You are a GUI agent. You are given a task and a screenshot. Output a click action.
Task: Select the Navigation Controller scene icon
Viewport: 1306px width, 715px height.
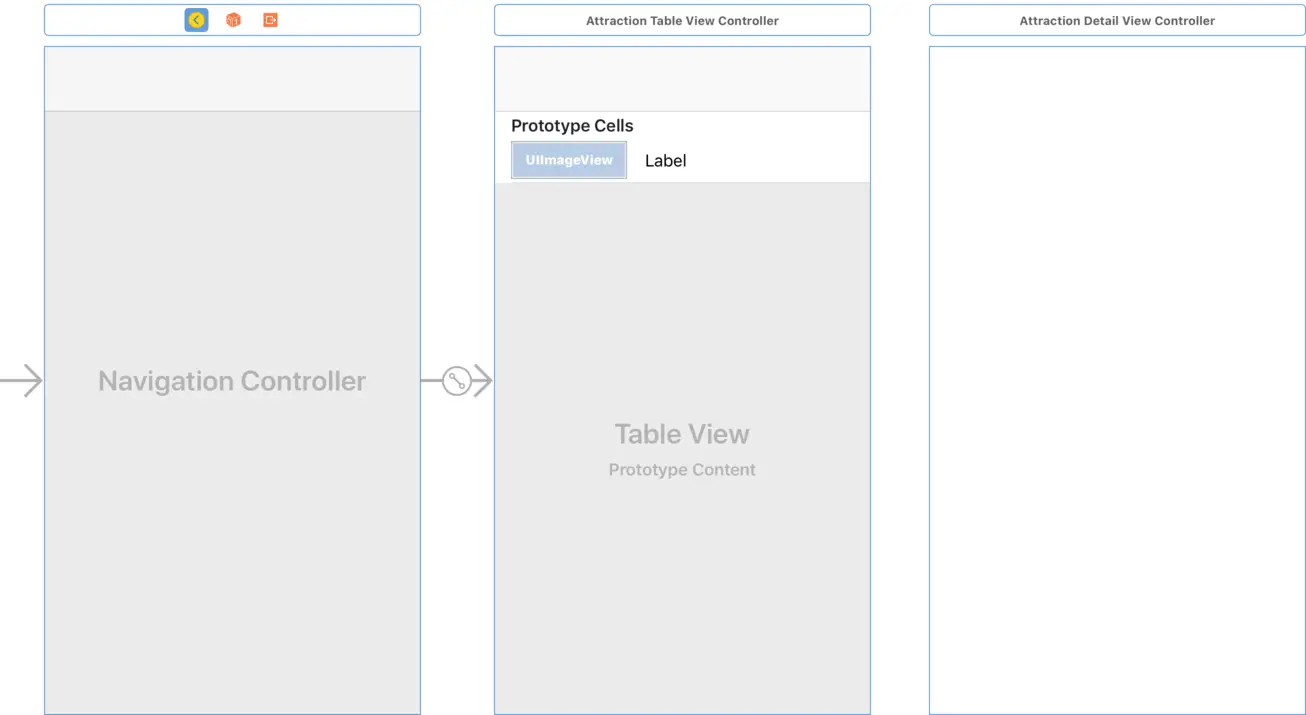(196, 20)
